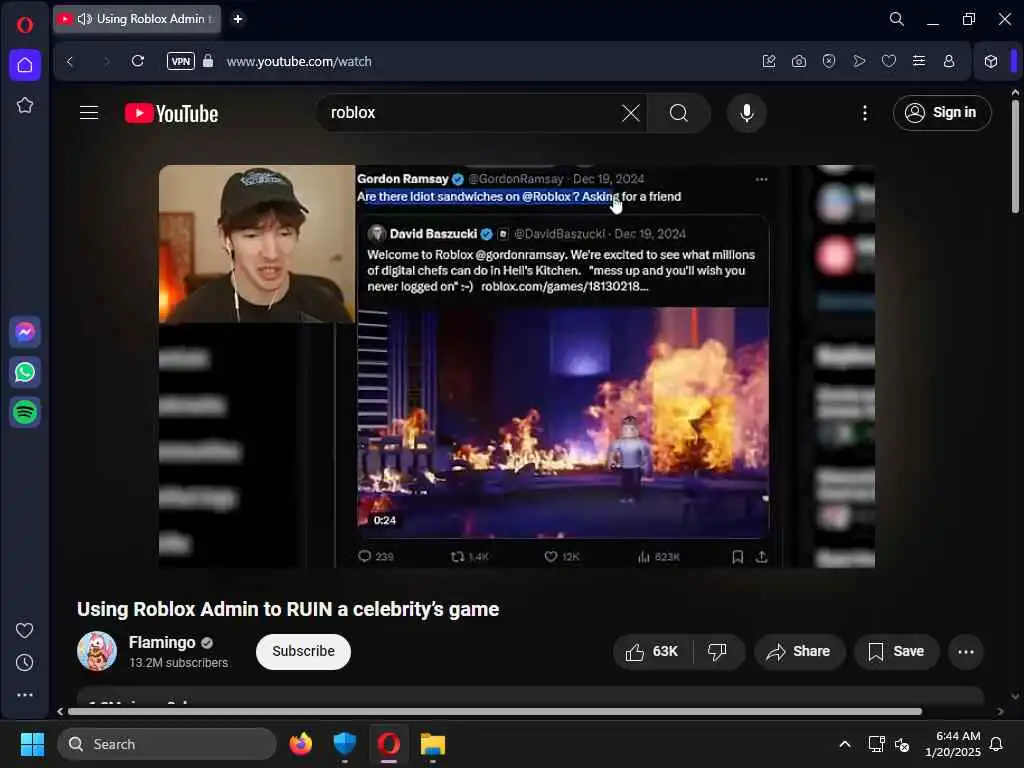Open Opera tab search magnifier
Viewport: 1024px width, 768px height.
(897, 19)
